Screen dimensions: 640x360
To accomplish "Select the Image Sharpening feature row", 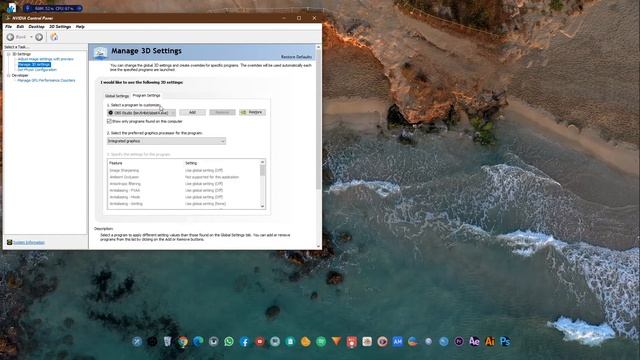I will 183,171.
